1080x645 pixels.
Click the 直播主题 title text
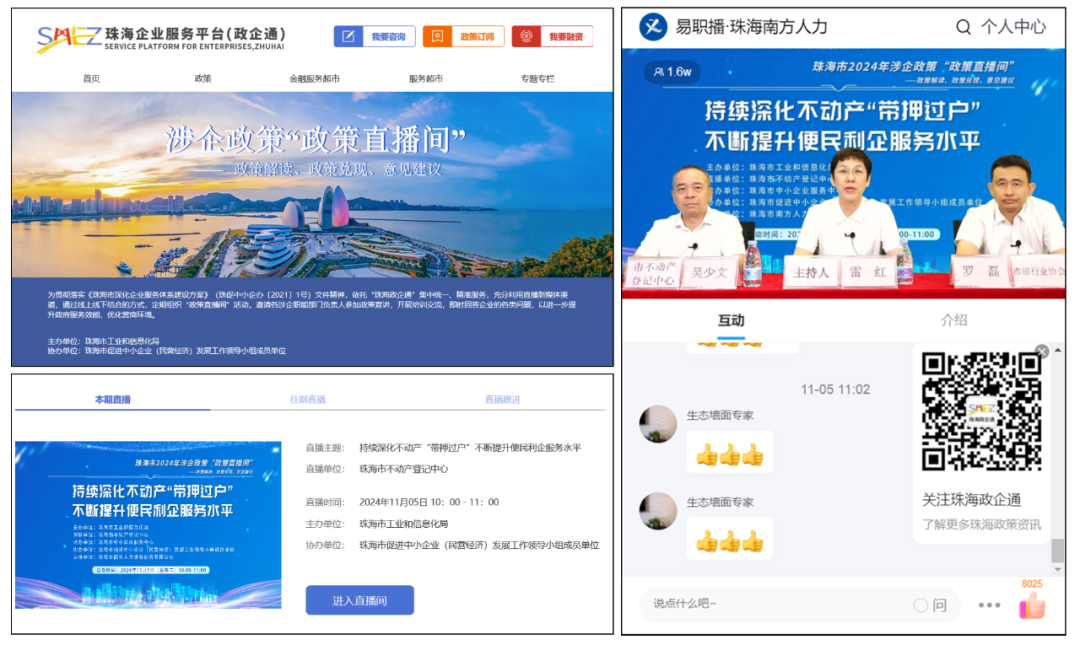point(470,448)
